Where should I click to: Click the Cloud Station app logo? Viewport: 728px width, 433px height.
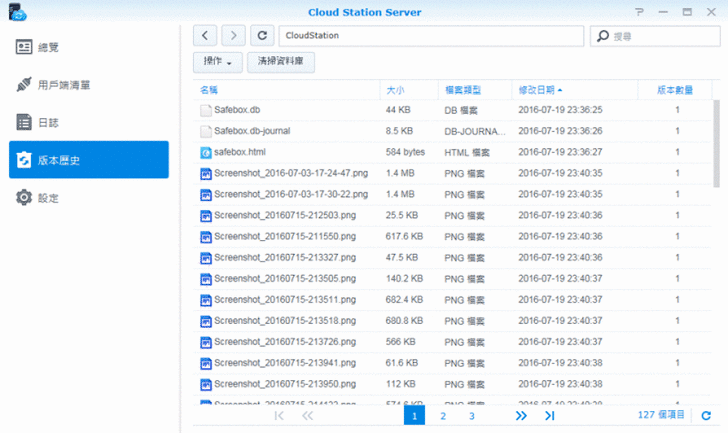16,12
